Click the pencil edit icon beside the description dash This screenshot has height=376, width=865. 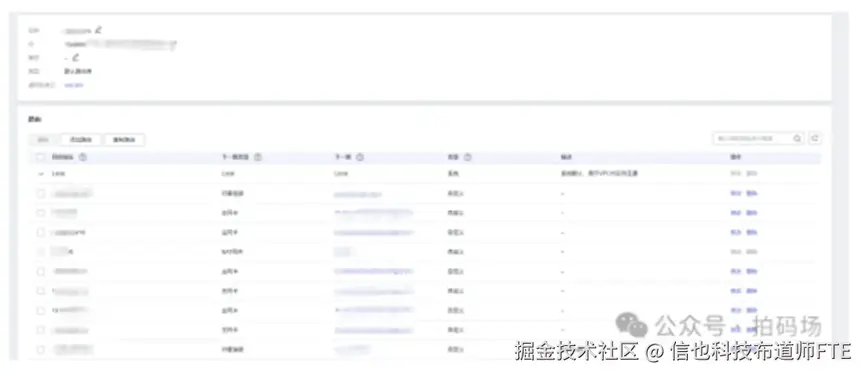click(76, 57)
